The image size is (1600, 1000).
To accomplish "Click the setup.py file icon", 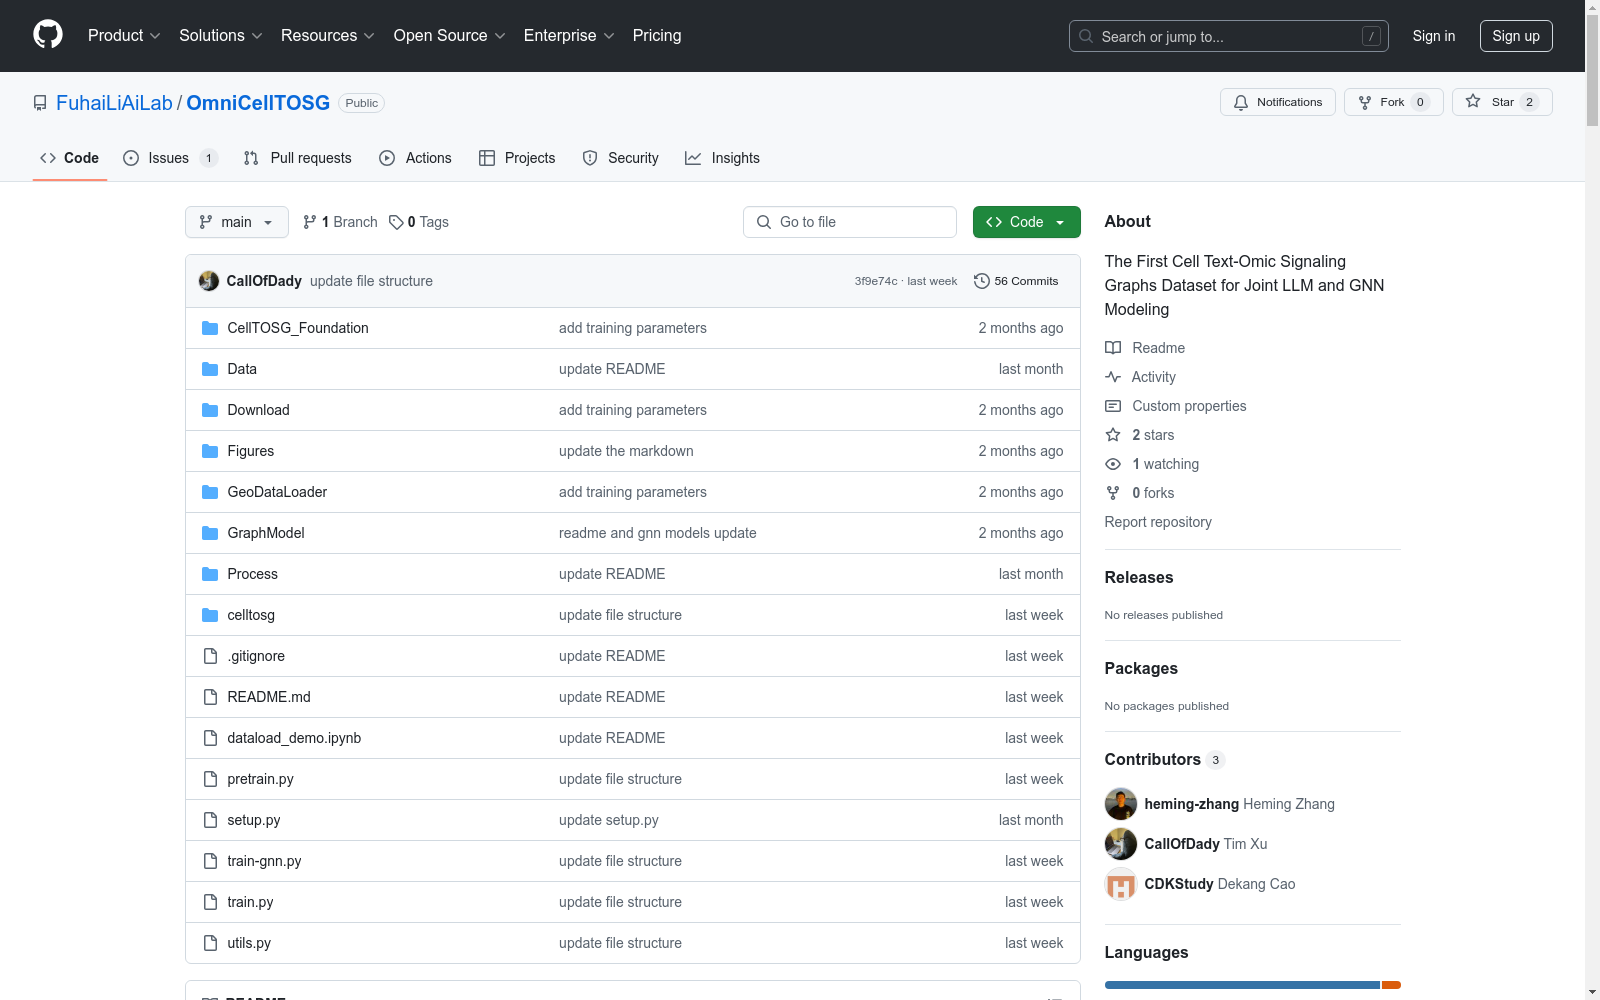I will coord(210,820).
